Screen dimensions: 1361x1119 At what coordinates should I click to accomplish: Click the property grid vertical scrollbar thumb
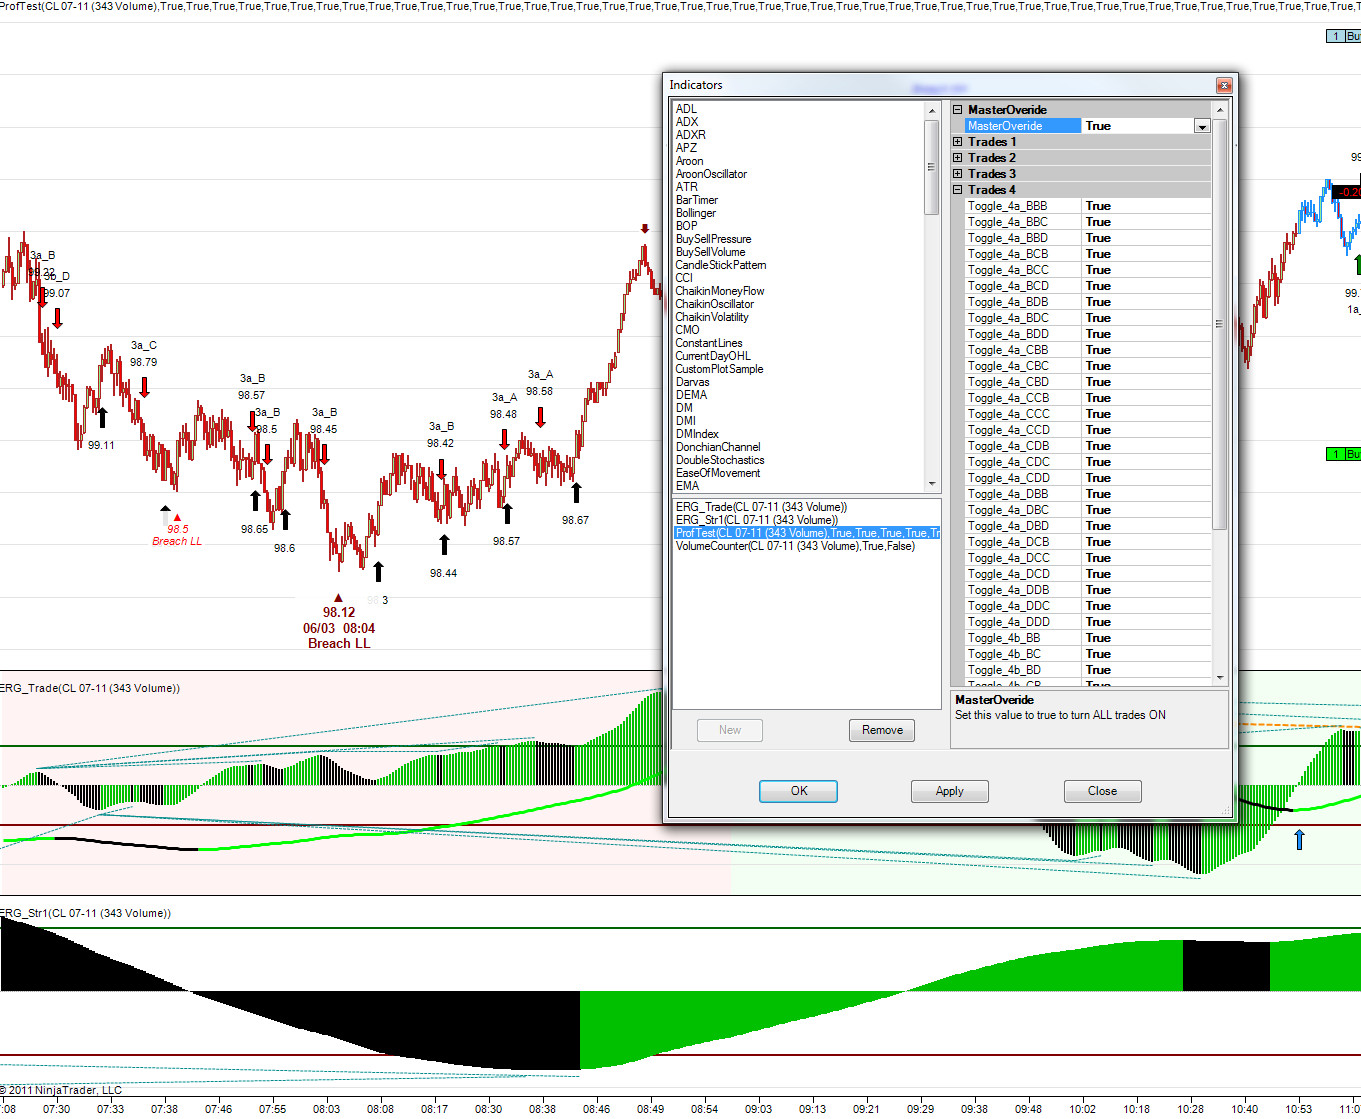[x=1219, y=324]
